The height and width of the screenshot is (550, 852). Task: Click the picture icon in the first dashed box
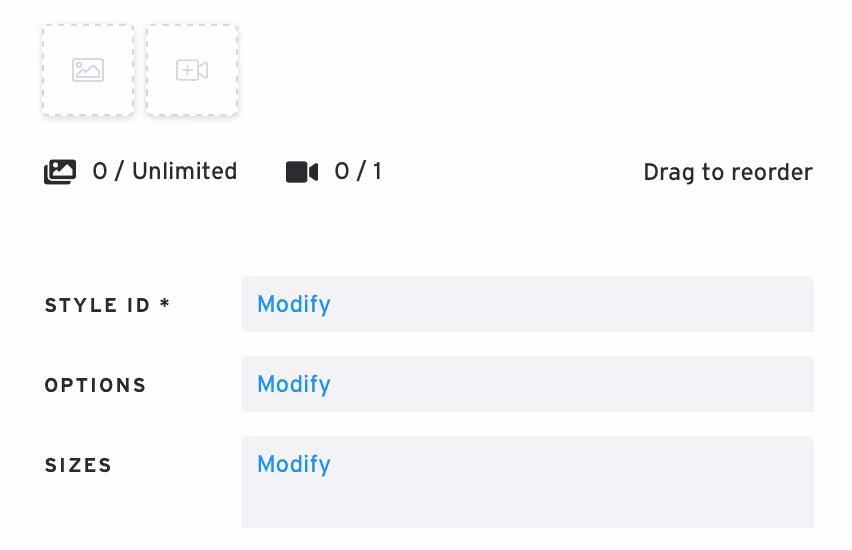pos(88,70)
